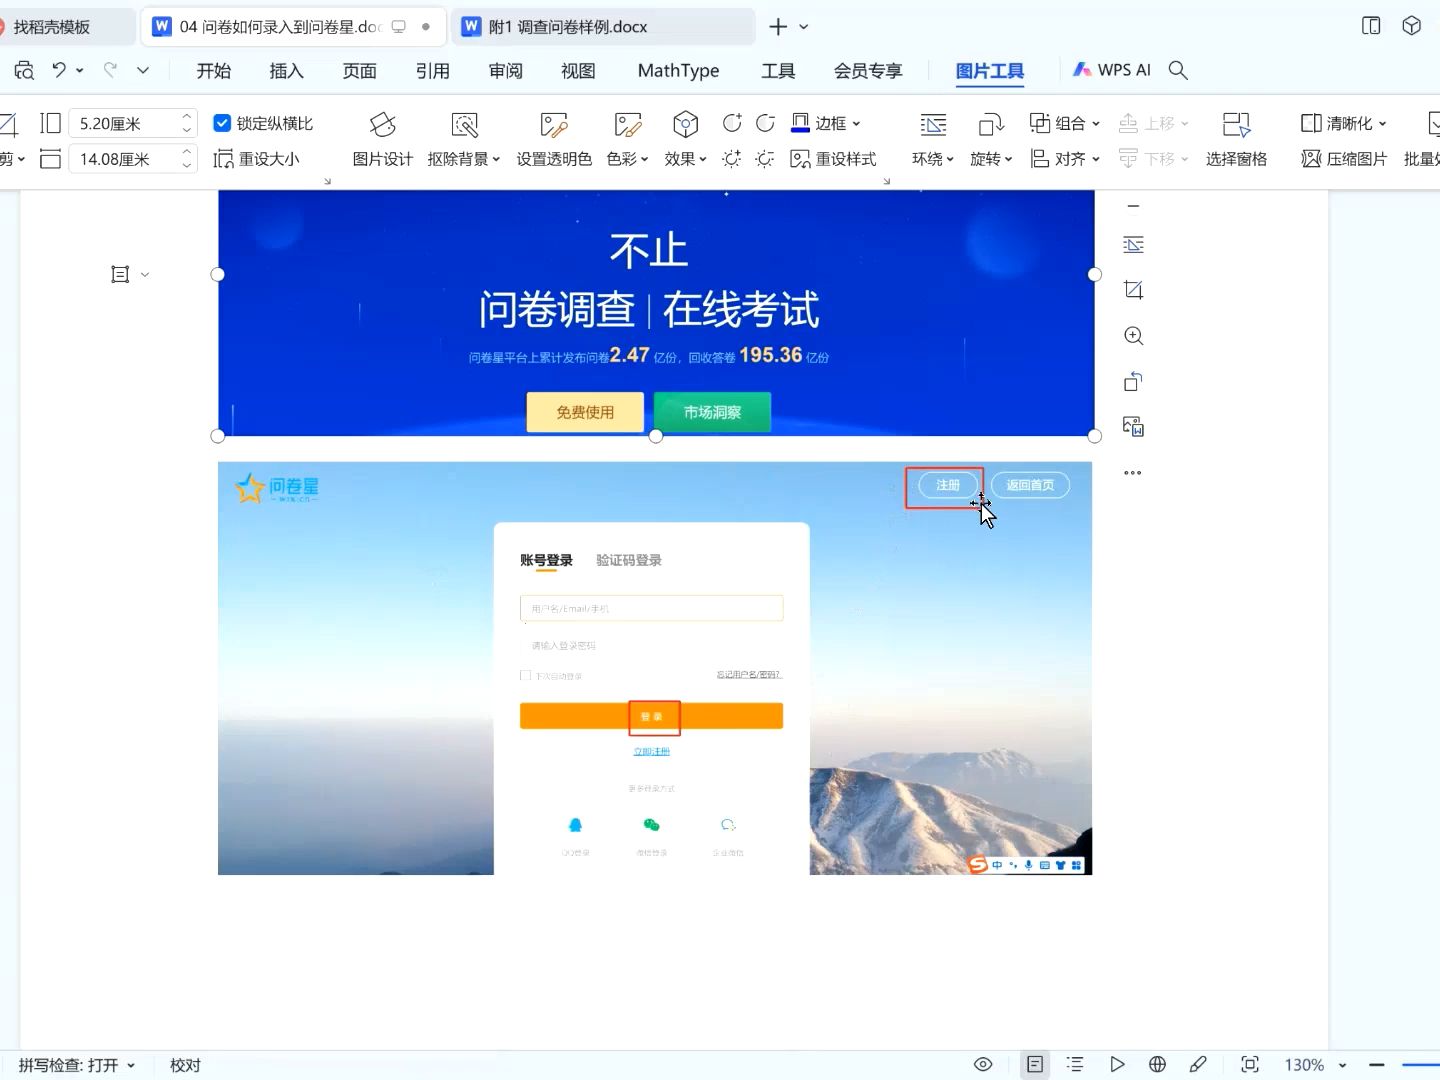Open the Sharpen (清晰化) dropdown
The height and width of the screenshot is (1080, 1440).
[1344, 123]
